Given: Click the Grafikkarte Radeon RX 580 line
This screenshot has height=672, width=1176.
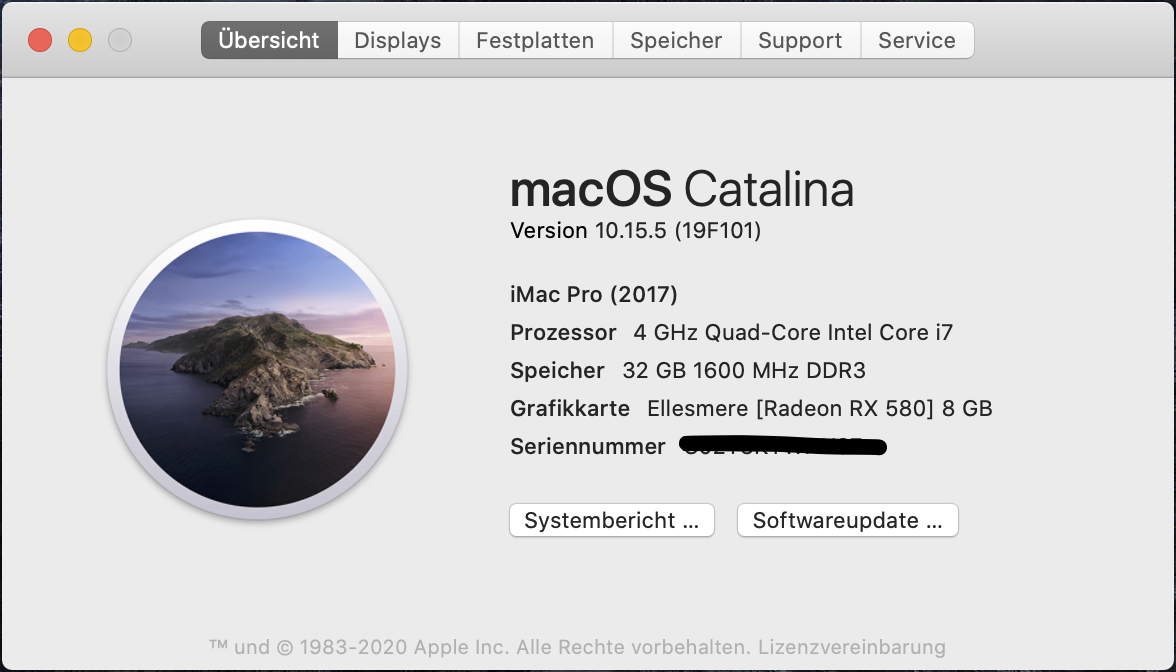Looking at the screenshot, I should [x=751, y=409].
